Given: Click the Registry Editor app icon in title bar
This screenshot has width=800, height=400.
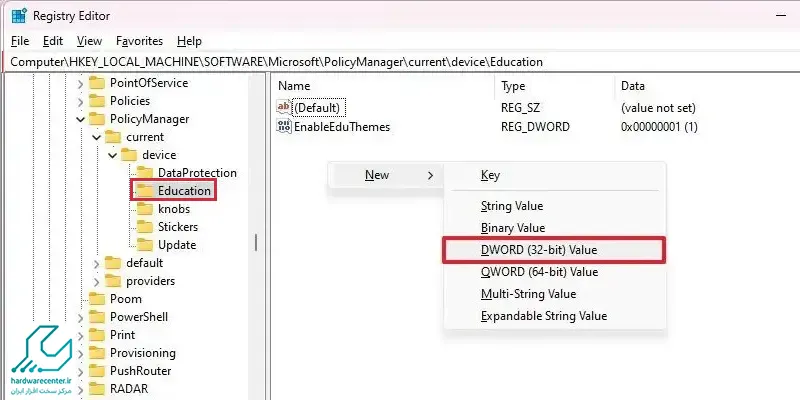Looking at the screenshot, I should [x=19, y=15].
